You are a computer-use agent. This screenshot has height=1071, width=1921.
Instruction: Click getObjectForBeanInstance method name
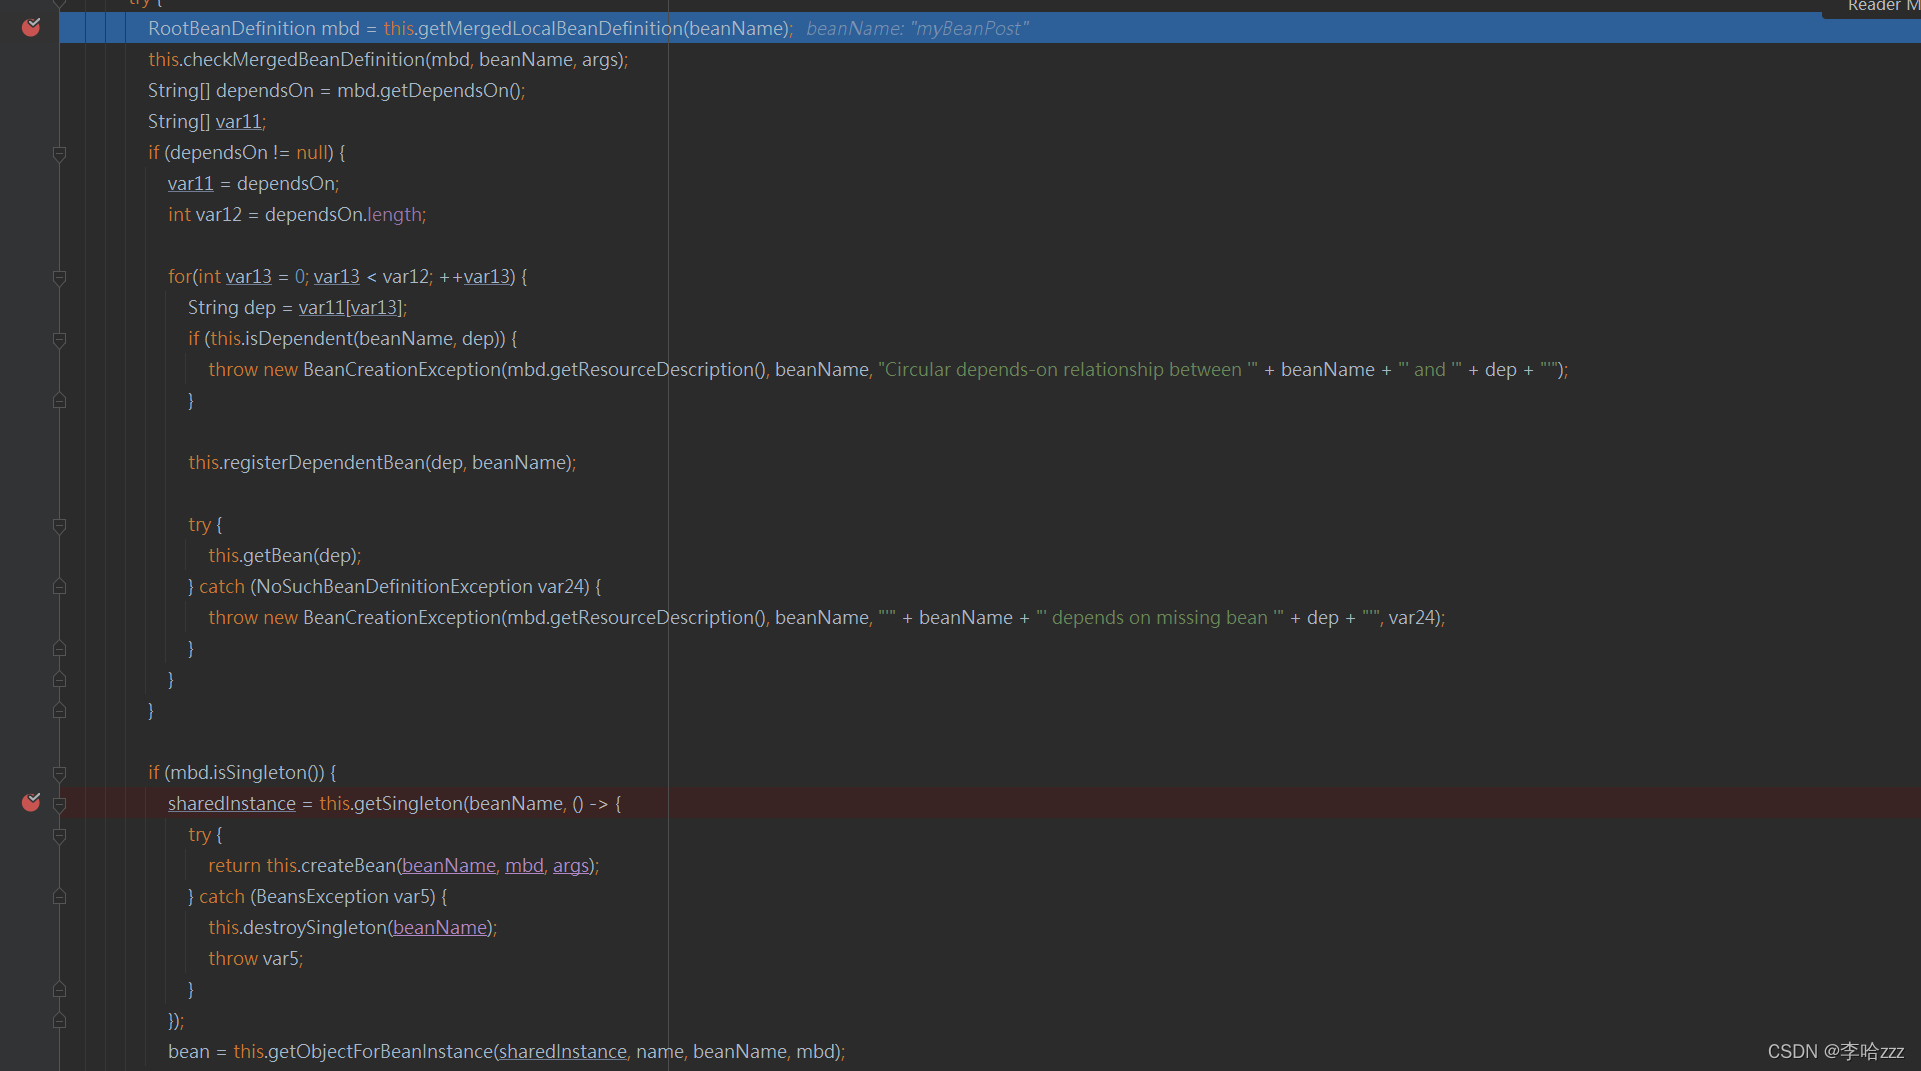[x=381, y=1051]
